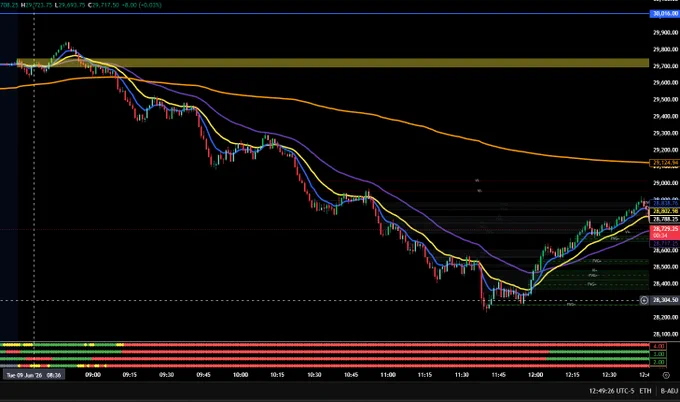This screenshot has height=402, width=680.
Task: Click the high value H29,723.75 in the header
Action: coord(36,5)
